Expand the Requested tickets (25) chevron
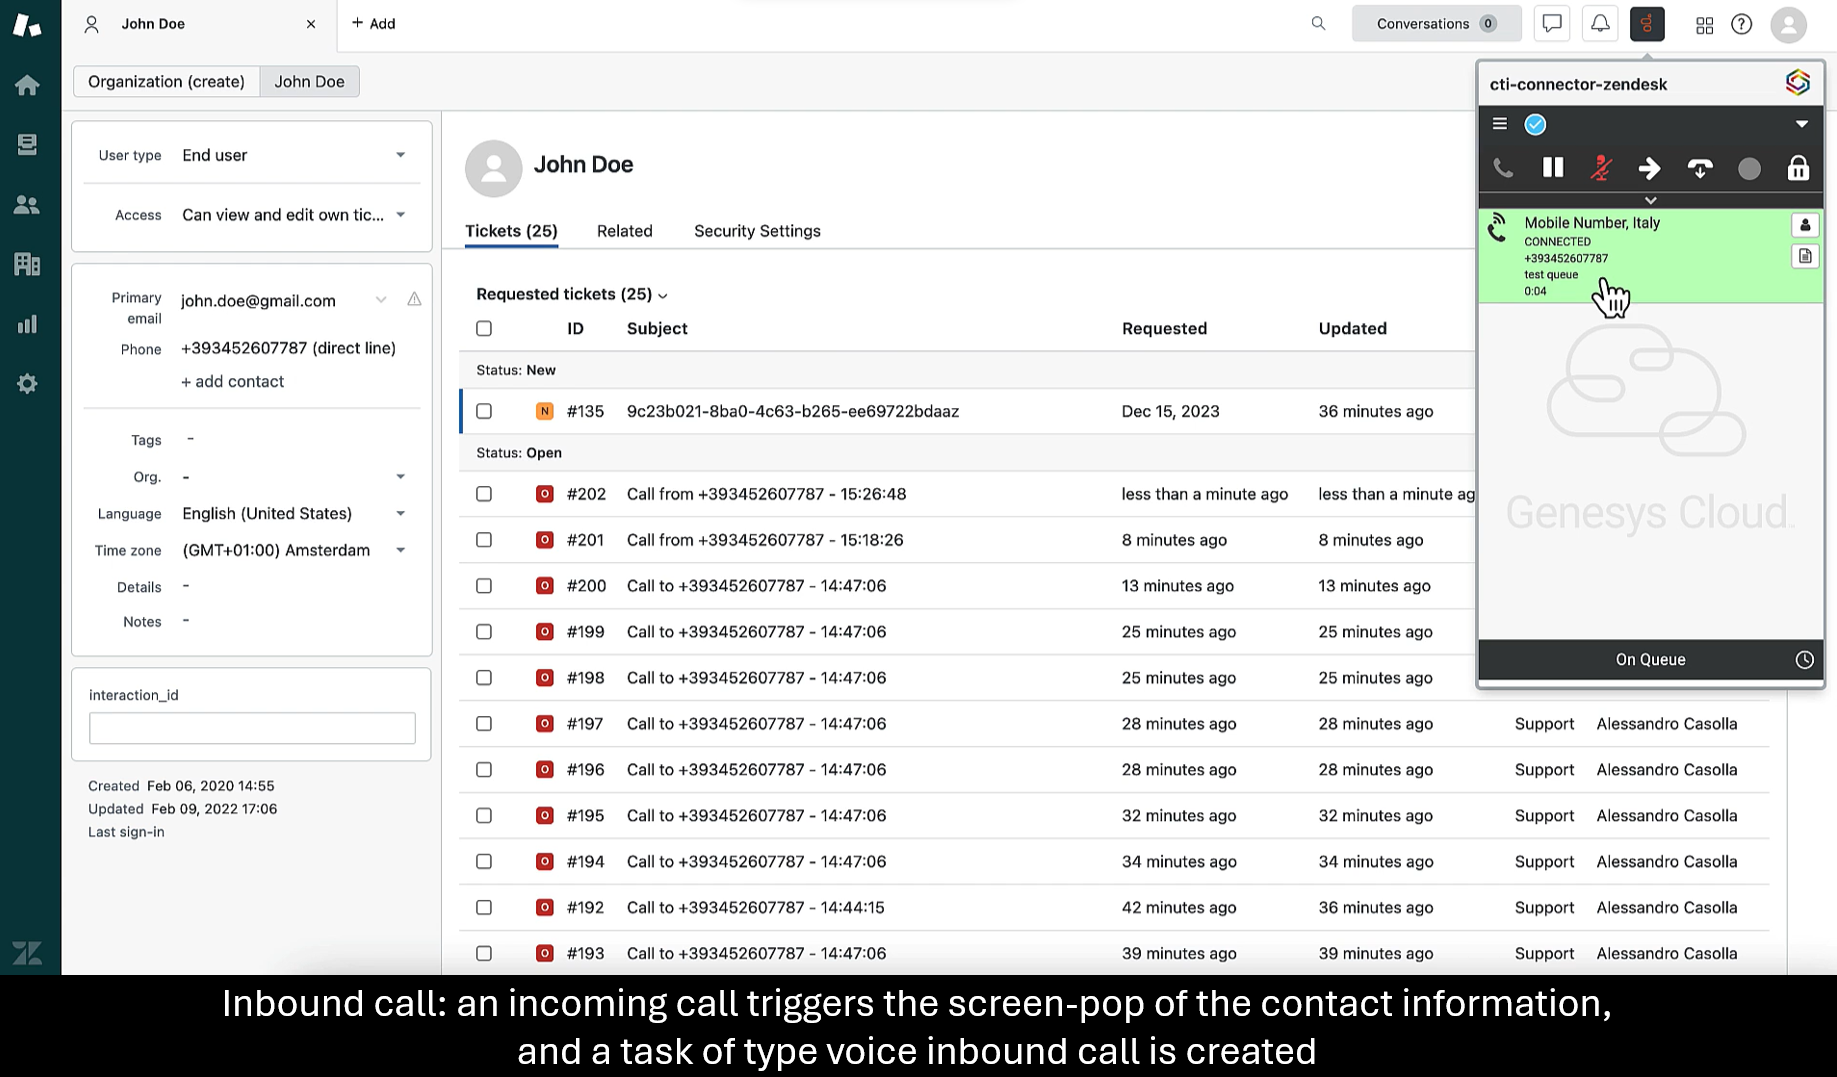The image size is (1837, 1077). (663, 295)
